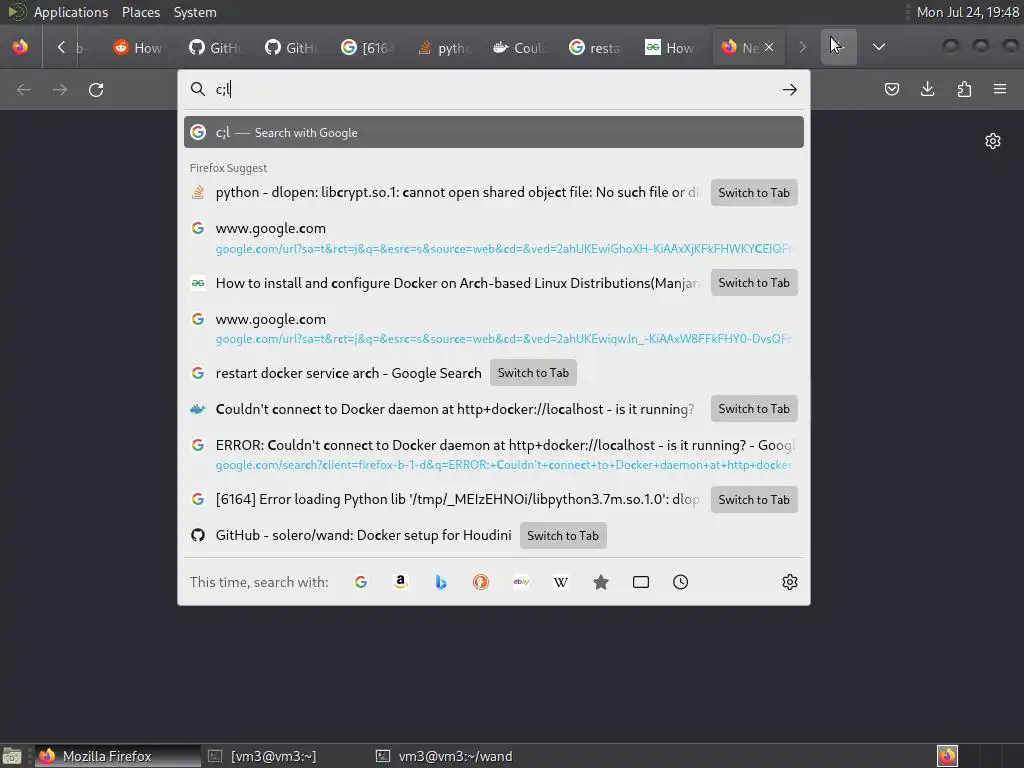
Task: Open 'ERROR: Couldn't connect to Docker daemon' Google result
Action: 494,455
